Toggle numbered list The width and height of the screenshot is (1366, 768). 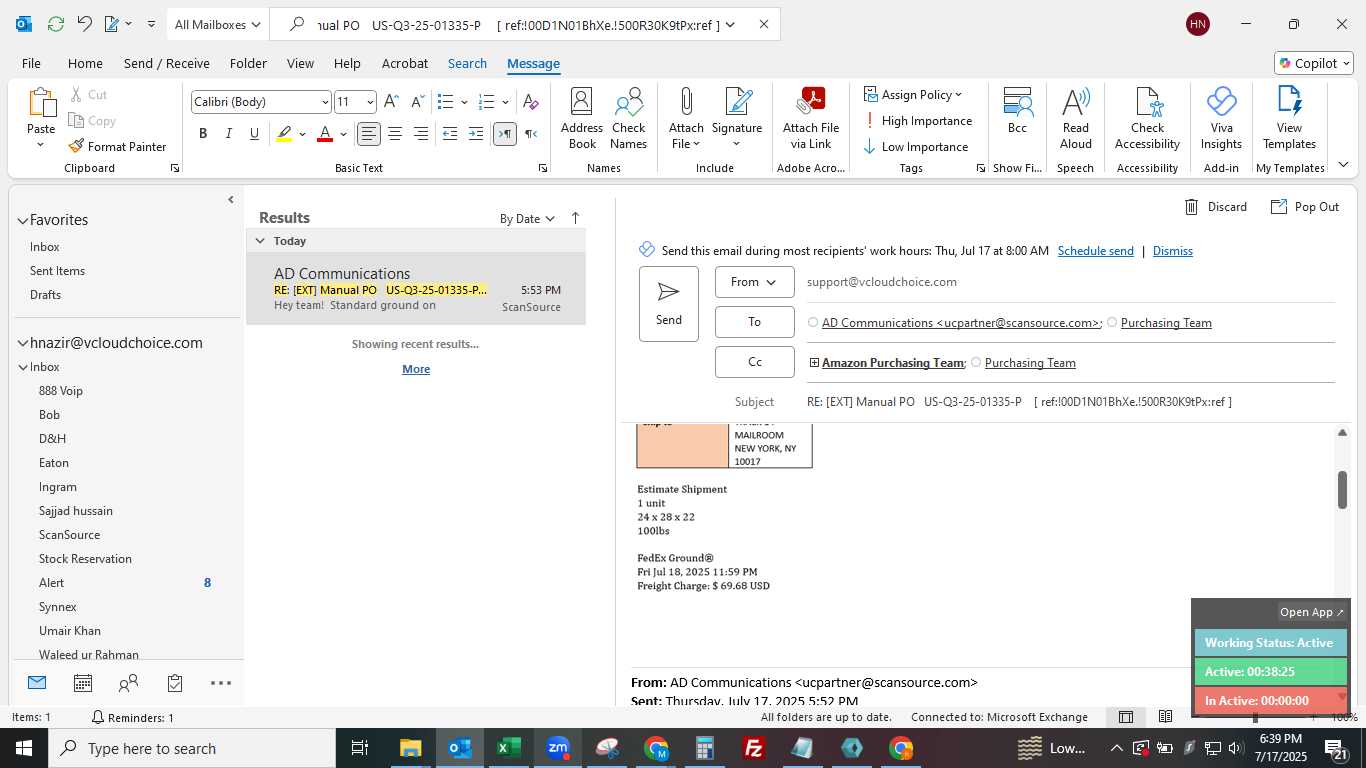pos(487,102)
